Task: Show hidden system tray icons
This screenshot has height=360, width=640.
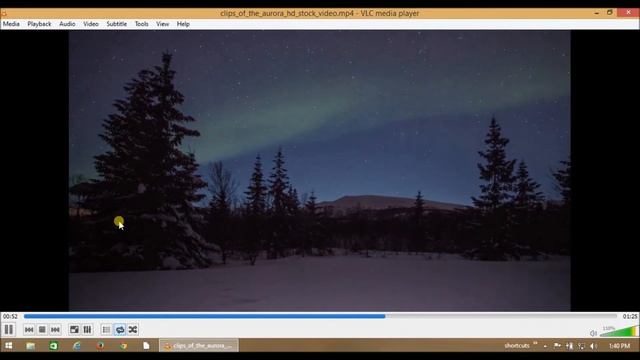Action: click(x=545, y=346)
